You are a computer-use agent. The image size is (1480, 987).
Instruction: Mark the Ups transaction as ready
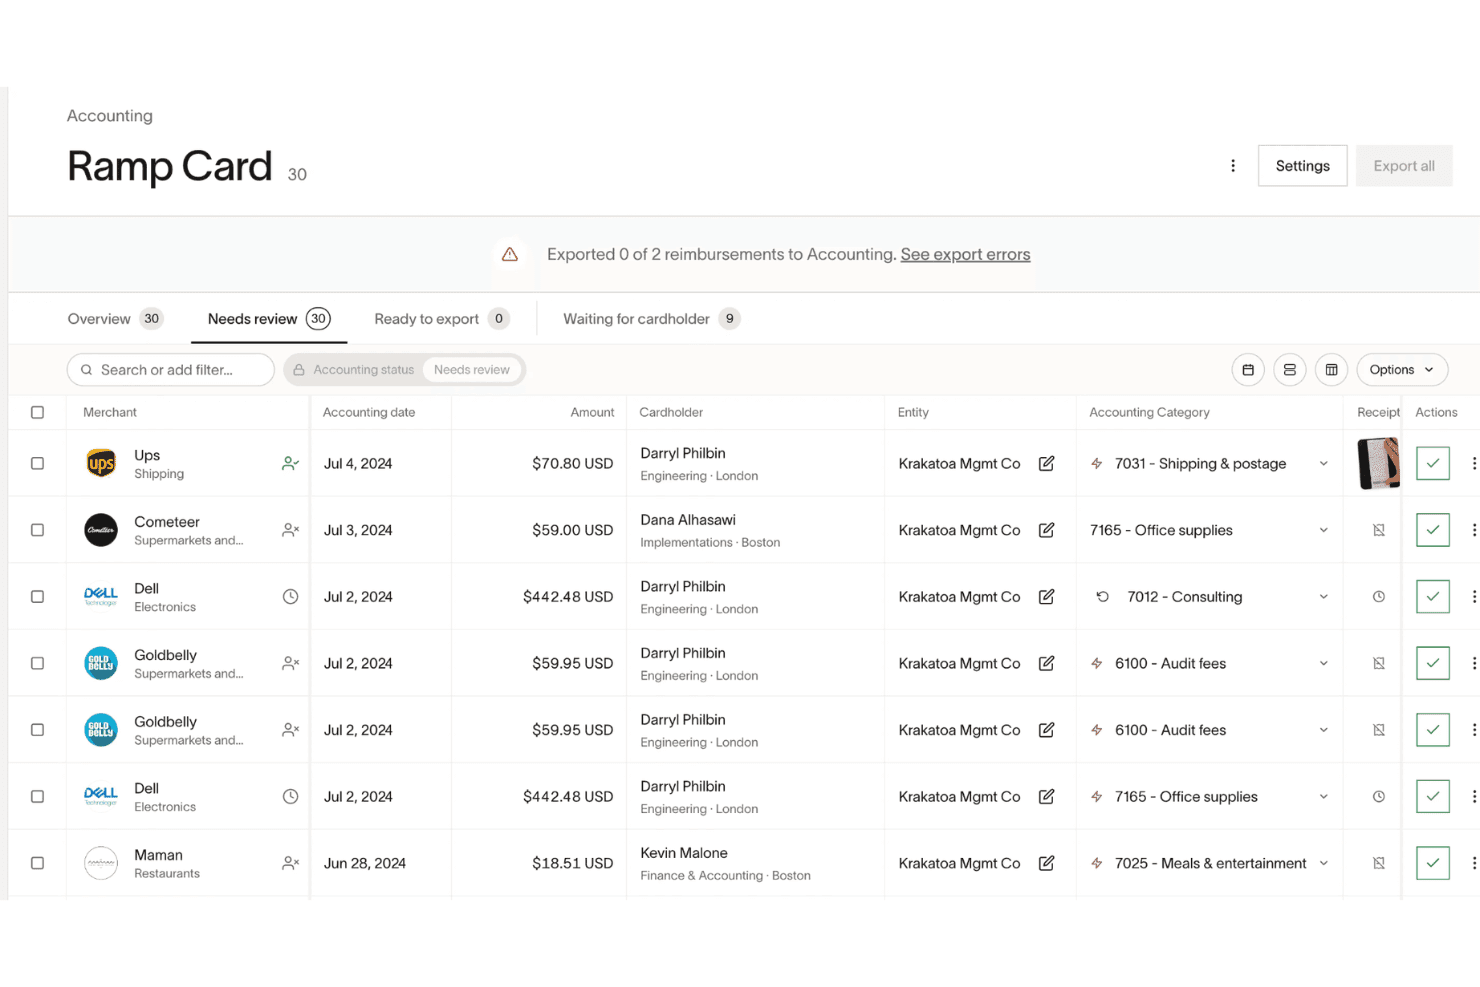tap(1433, 464)
